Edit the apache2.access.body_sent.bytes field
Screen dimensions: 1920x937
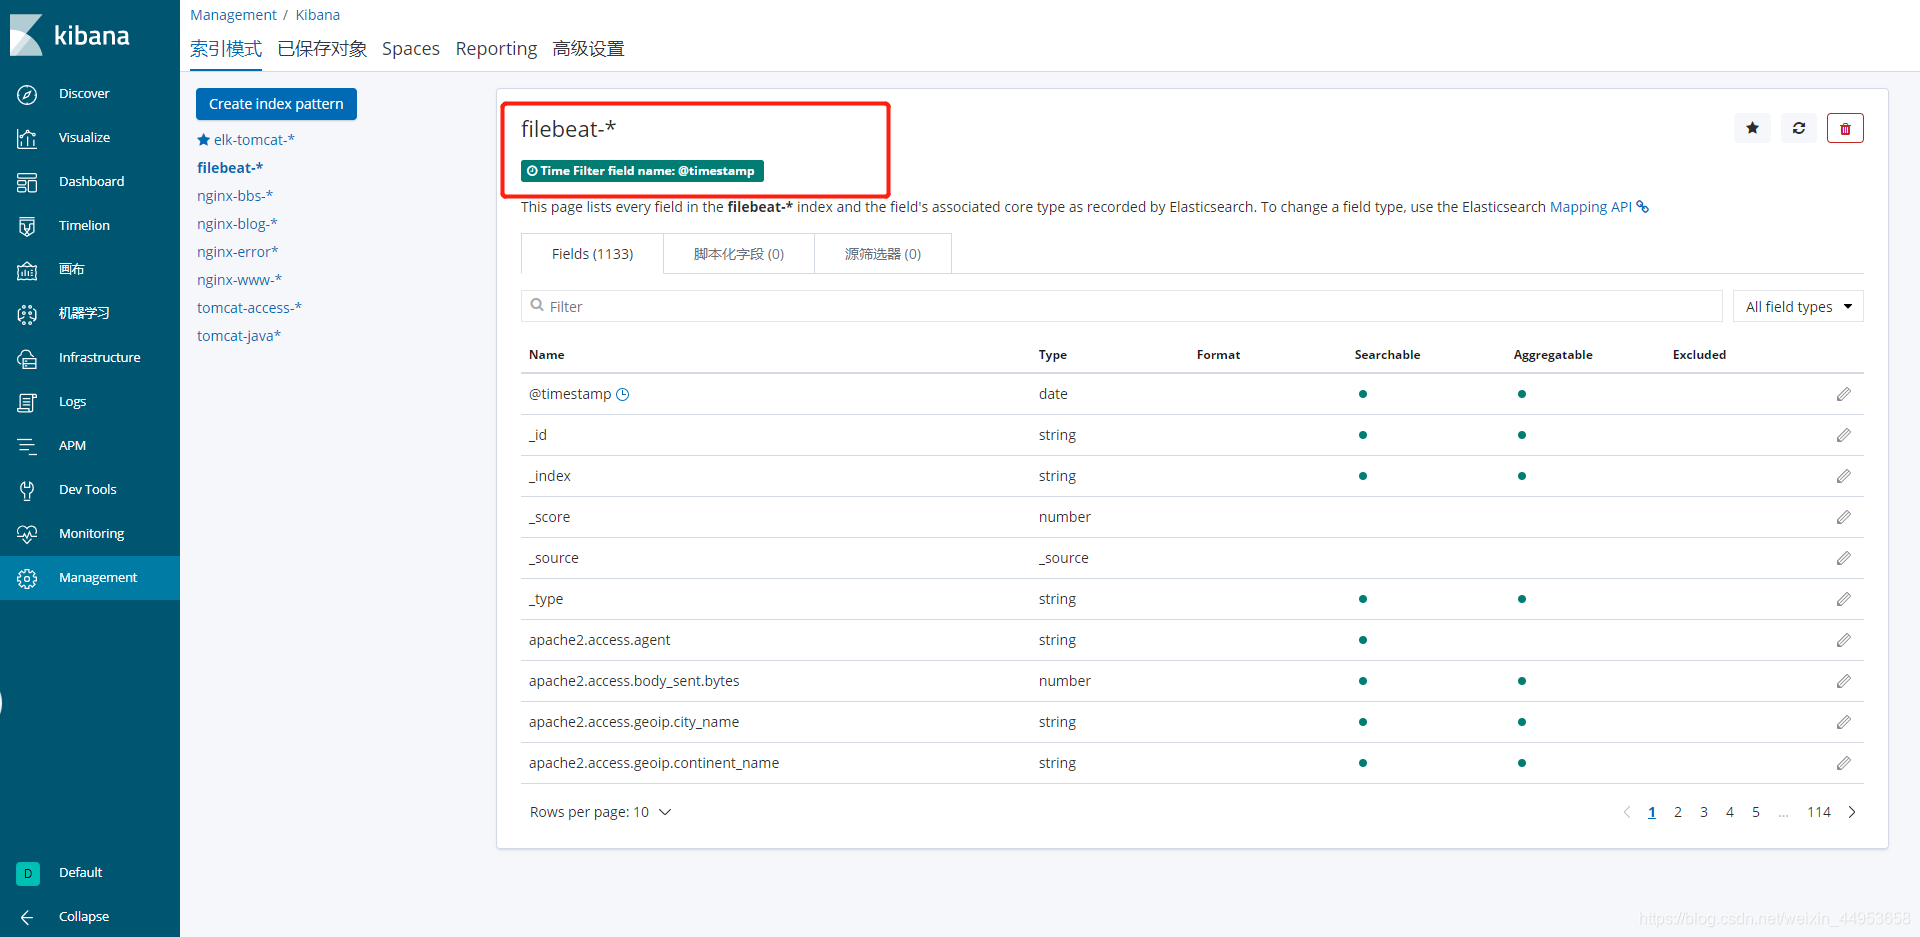[x=1843, y=682]
